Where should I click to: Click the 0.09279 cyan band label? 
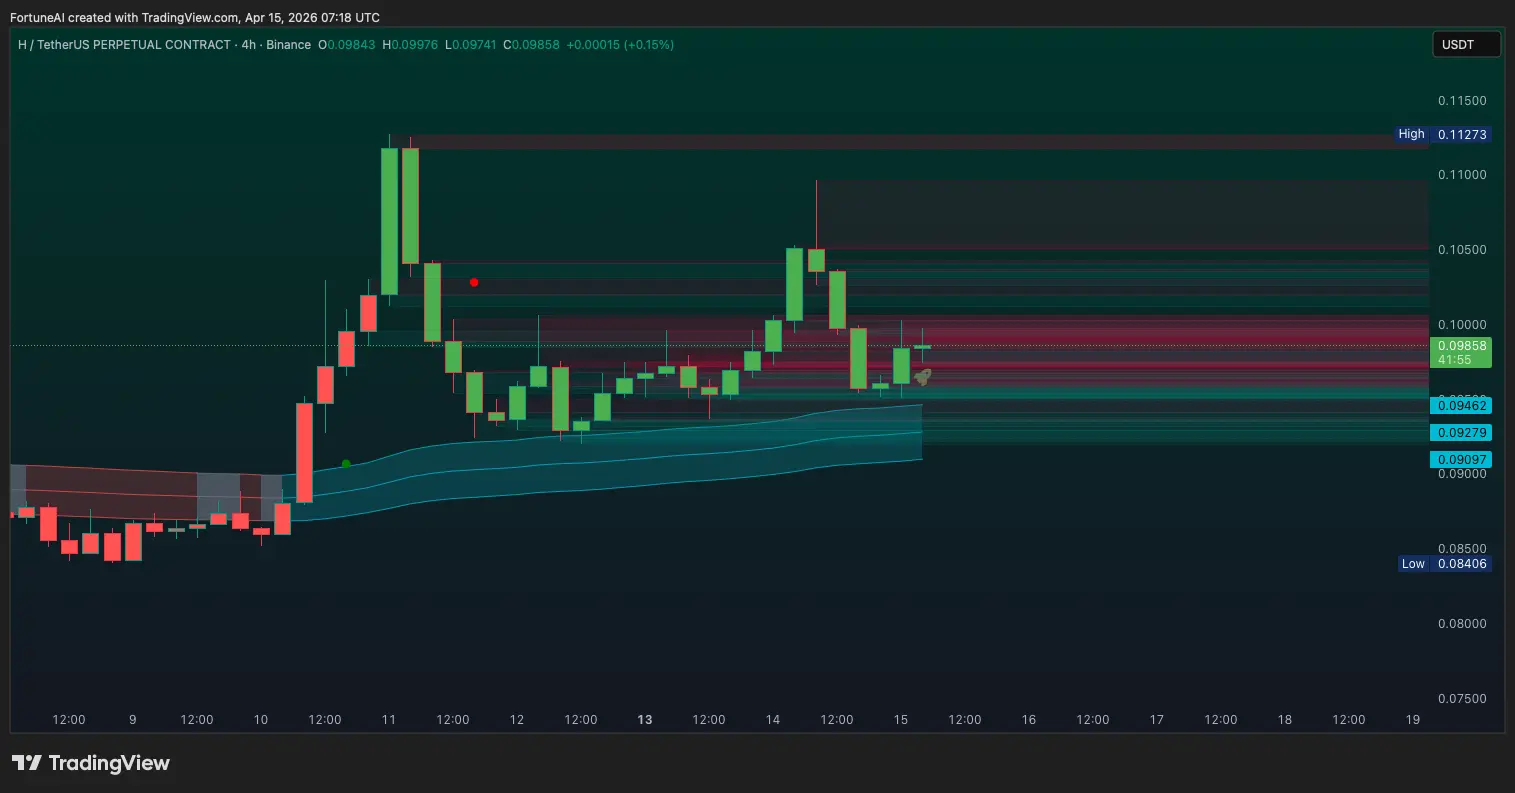tap(1462, 433)
